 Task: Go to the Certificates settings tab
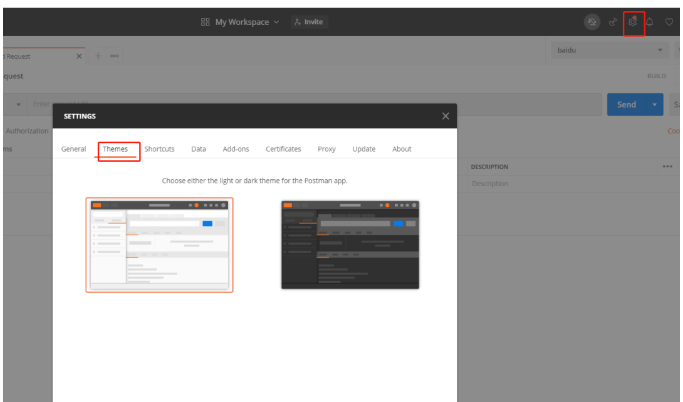[283, 149]
